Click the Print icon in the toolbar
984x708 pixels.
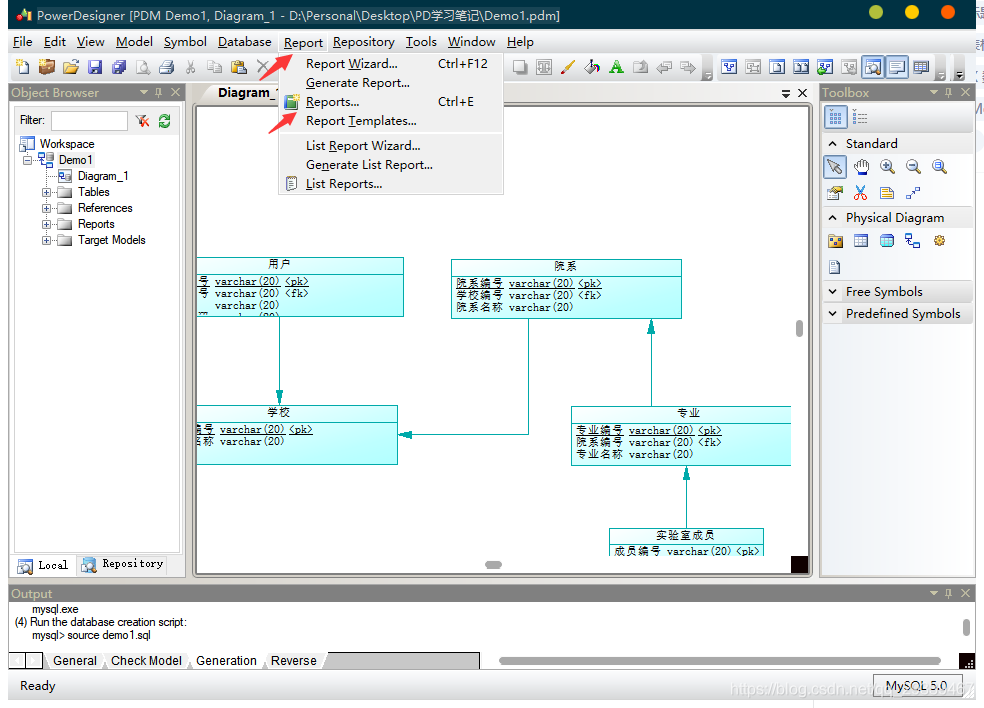pos(166,67)
